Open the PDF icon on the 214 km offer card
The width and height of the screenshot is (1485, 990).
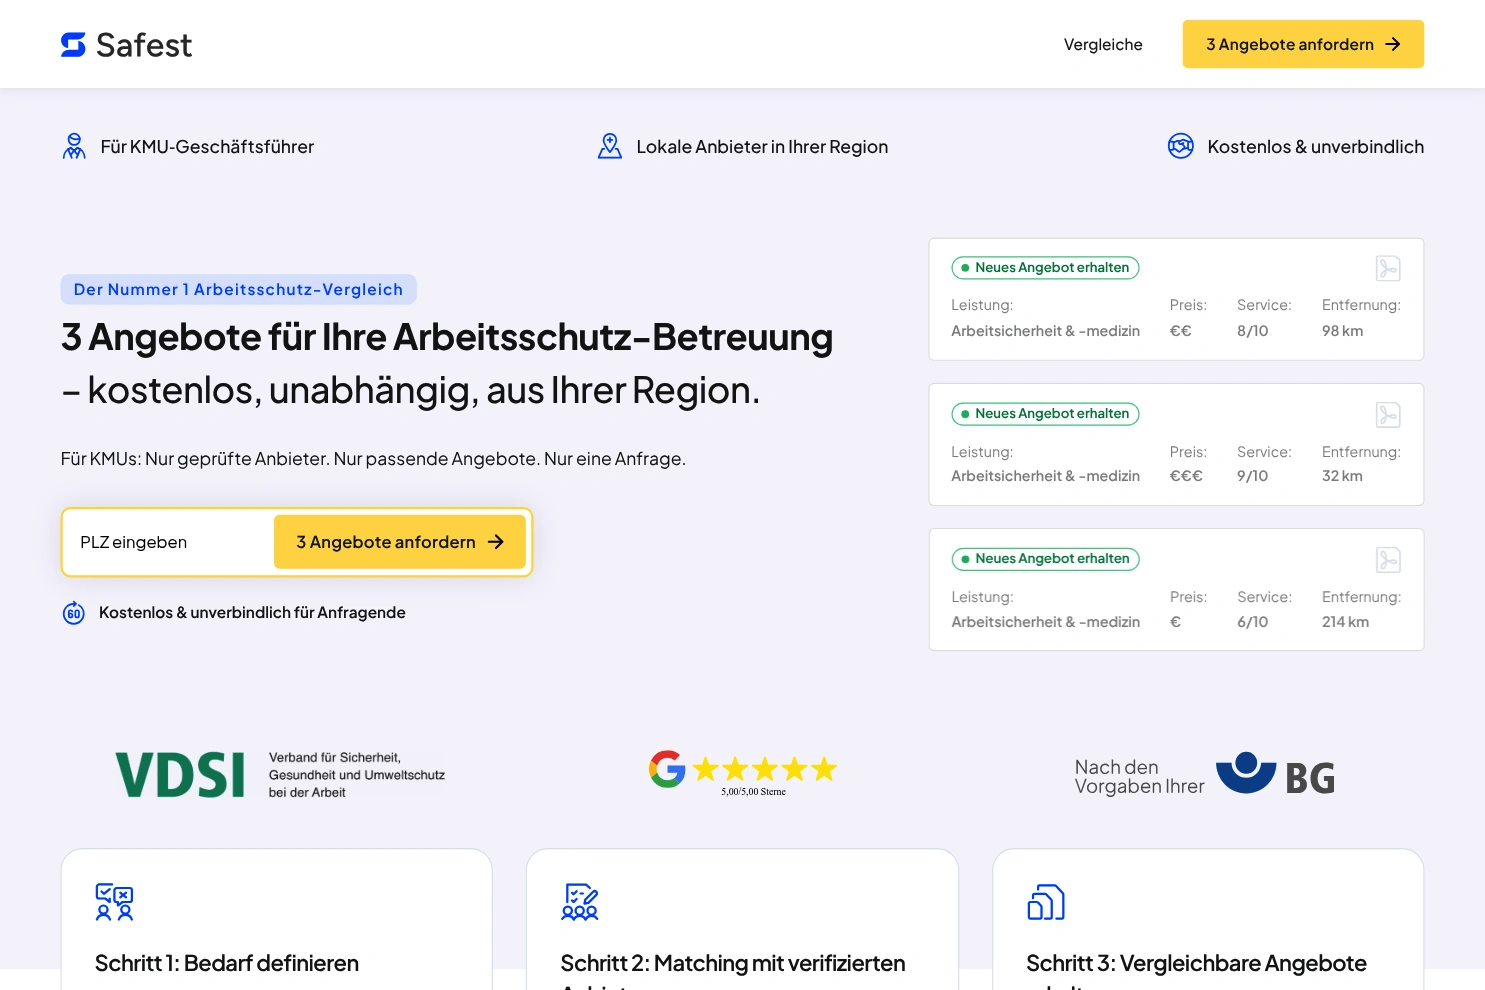(x=1388, y=559)
